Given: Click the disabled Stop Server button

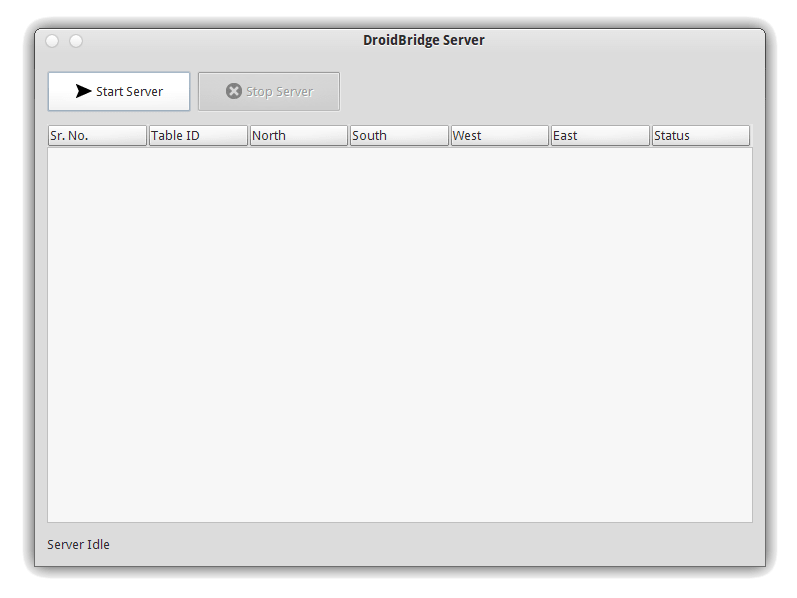Looking at the screenshot, I should coord(269,92).
